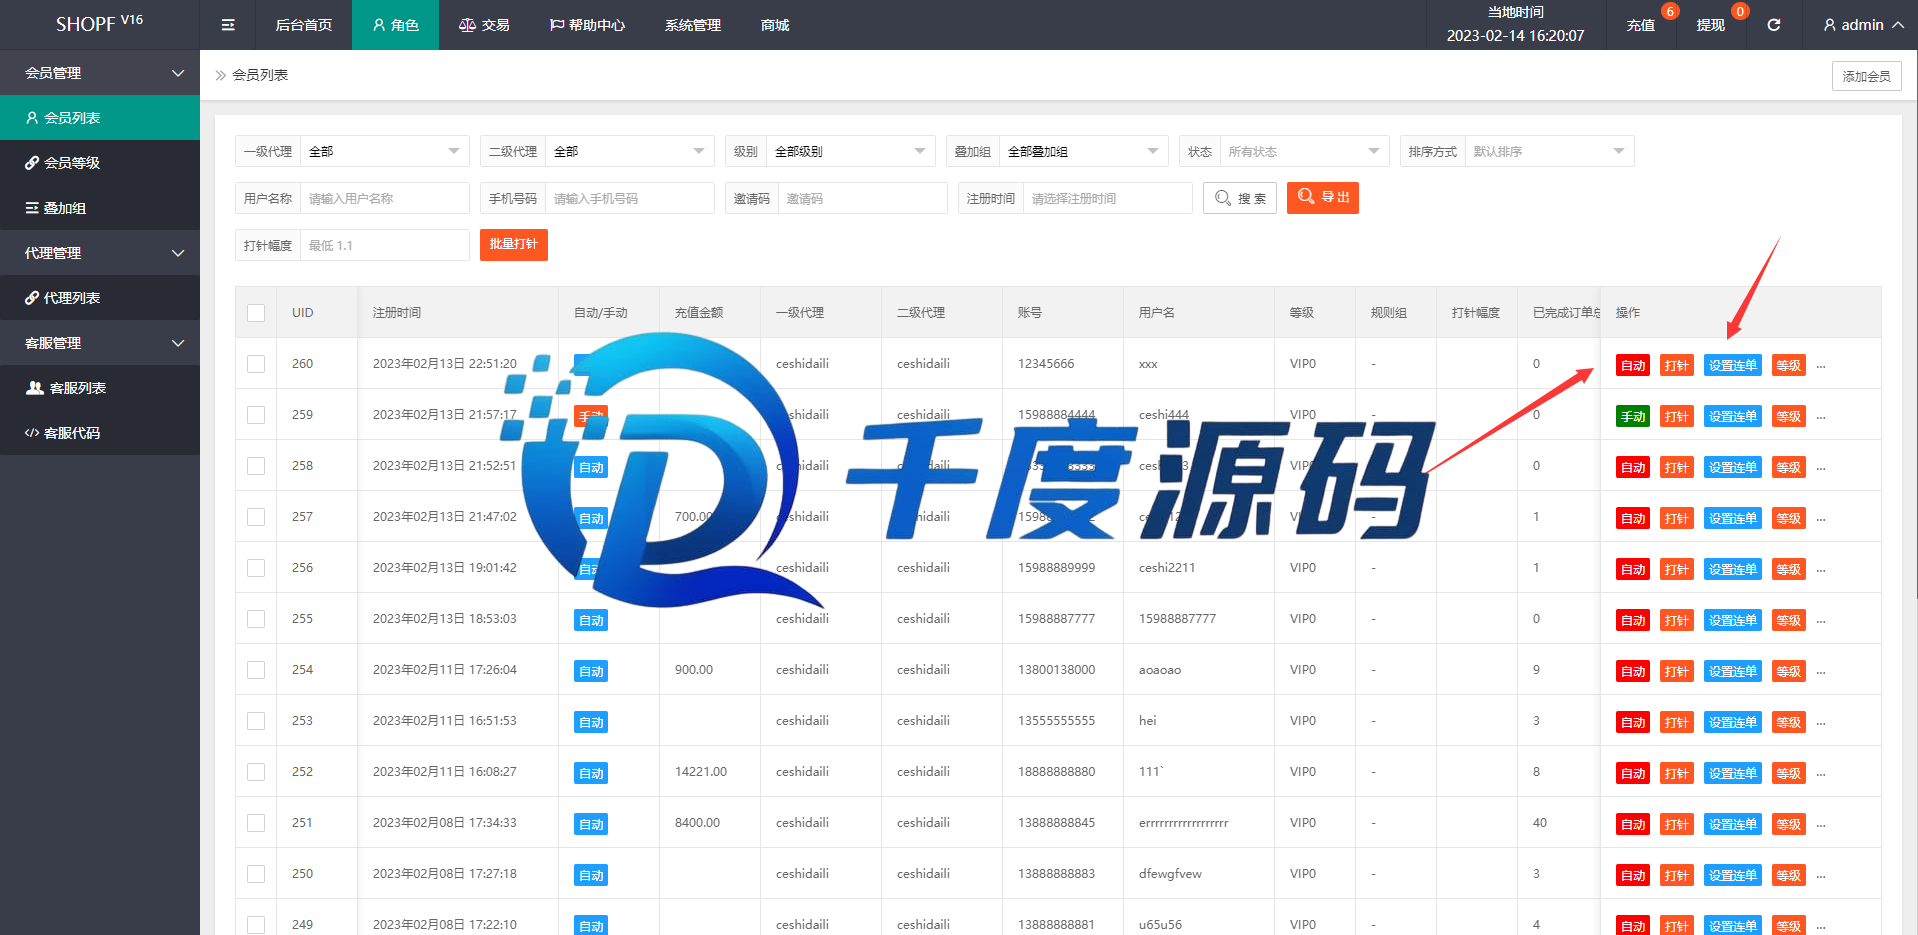Click the orange 导出 export button
Screen dimensions: 1918x935
pos(1323,197)
